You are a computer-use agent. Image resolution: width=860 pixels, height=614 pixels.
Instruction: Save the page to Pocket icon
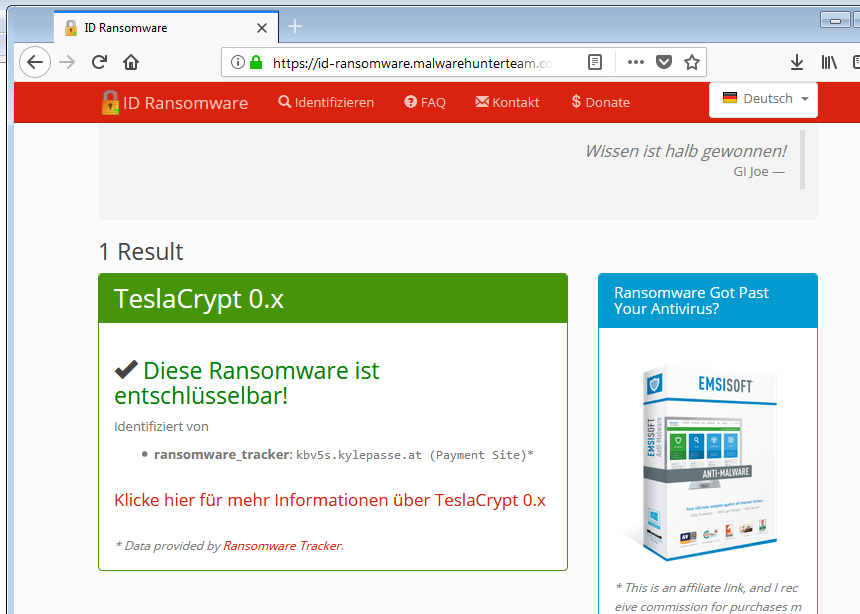pos(664,62)
